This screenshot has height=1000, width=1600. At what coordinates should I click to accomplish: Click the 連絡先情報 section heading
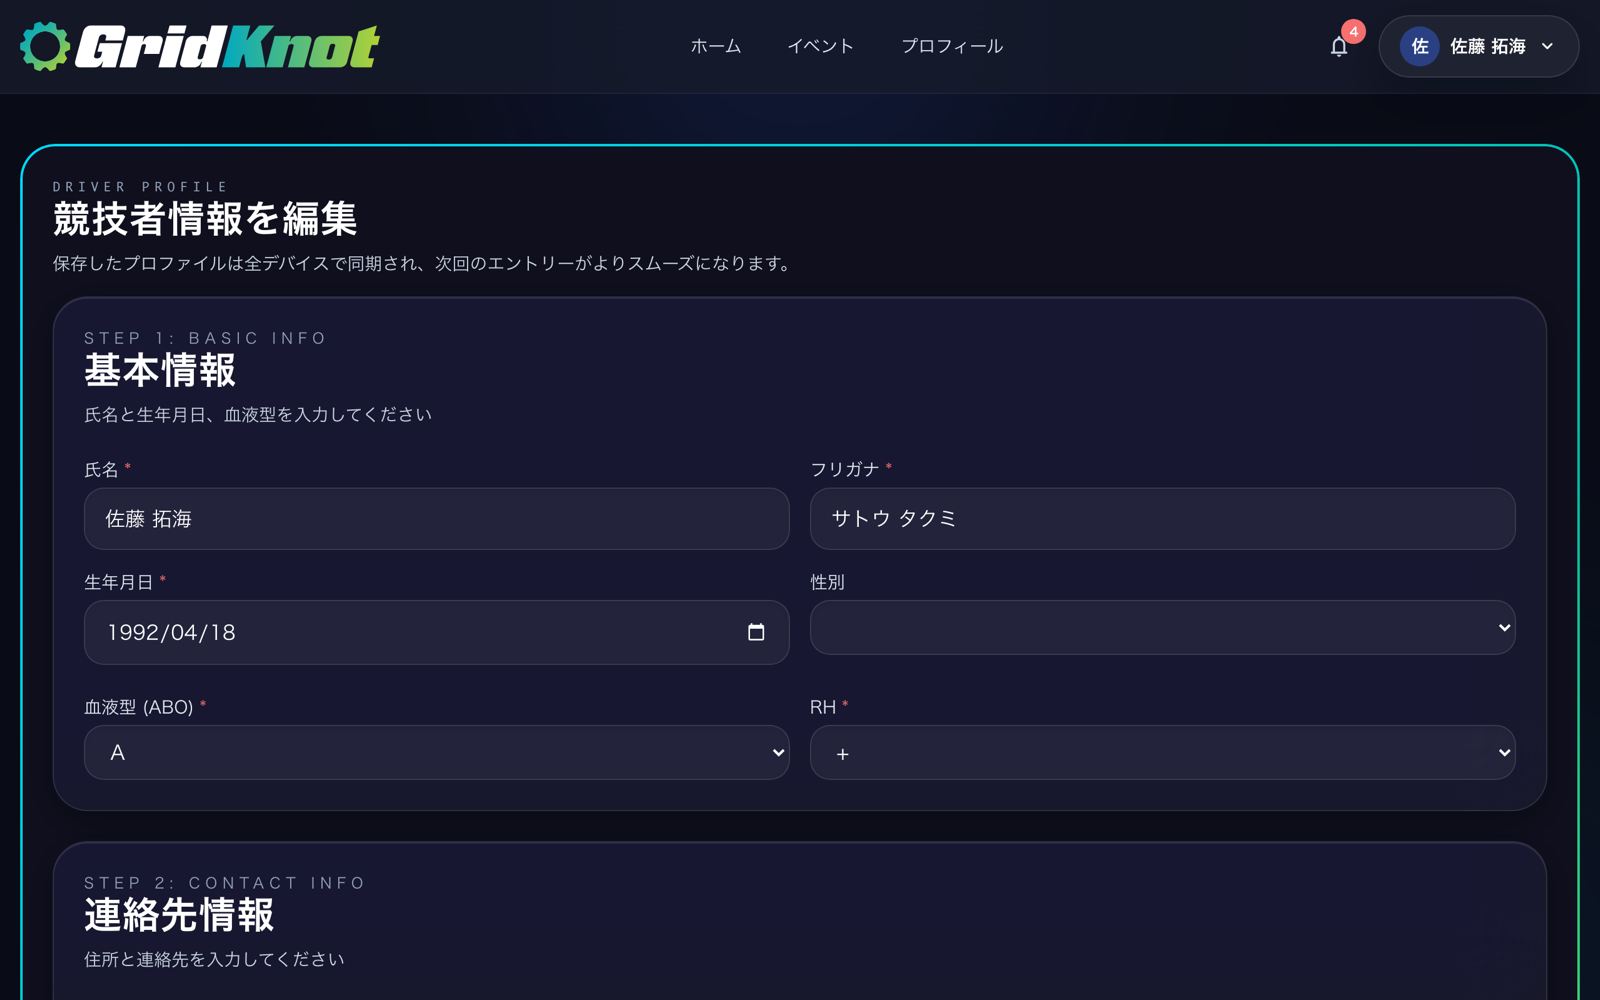click(x=179, y=915)
